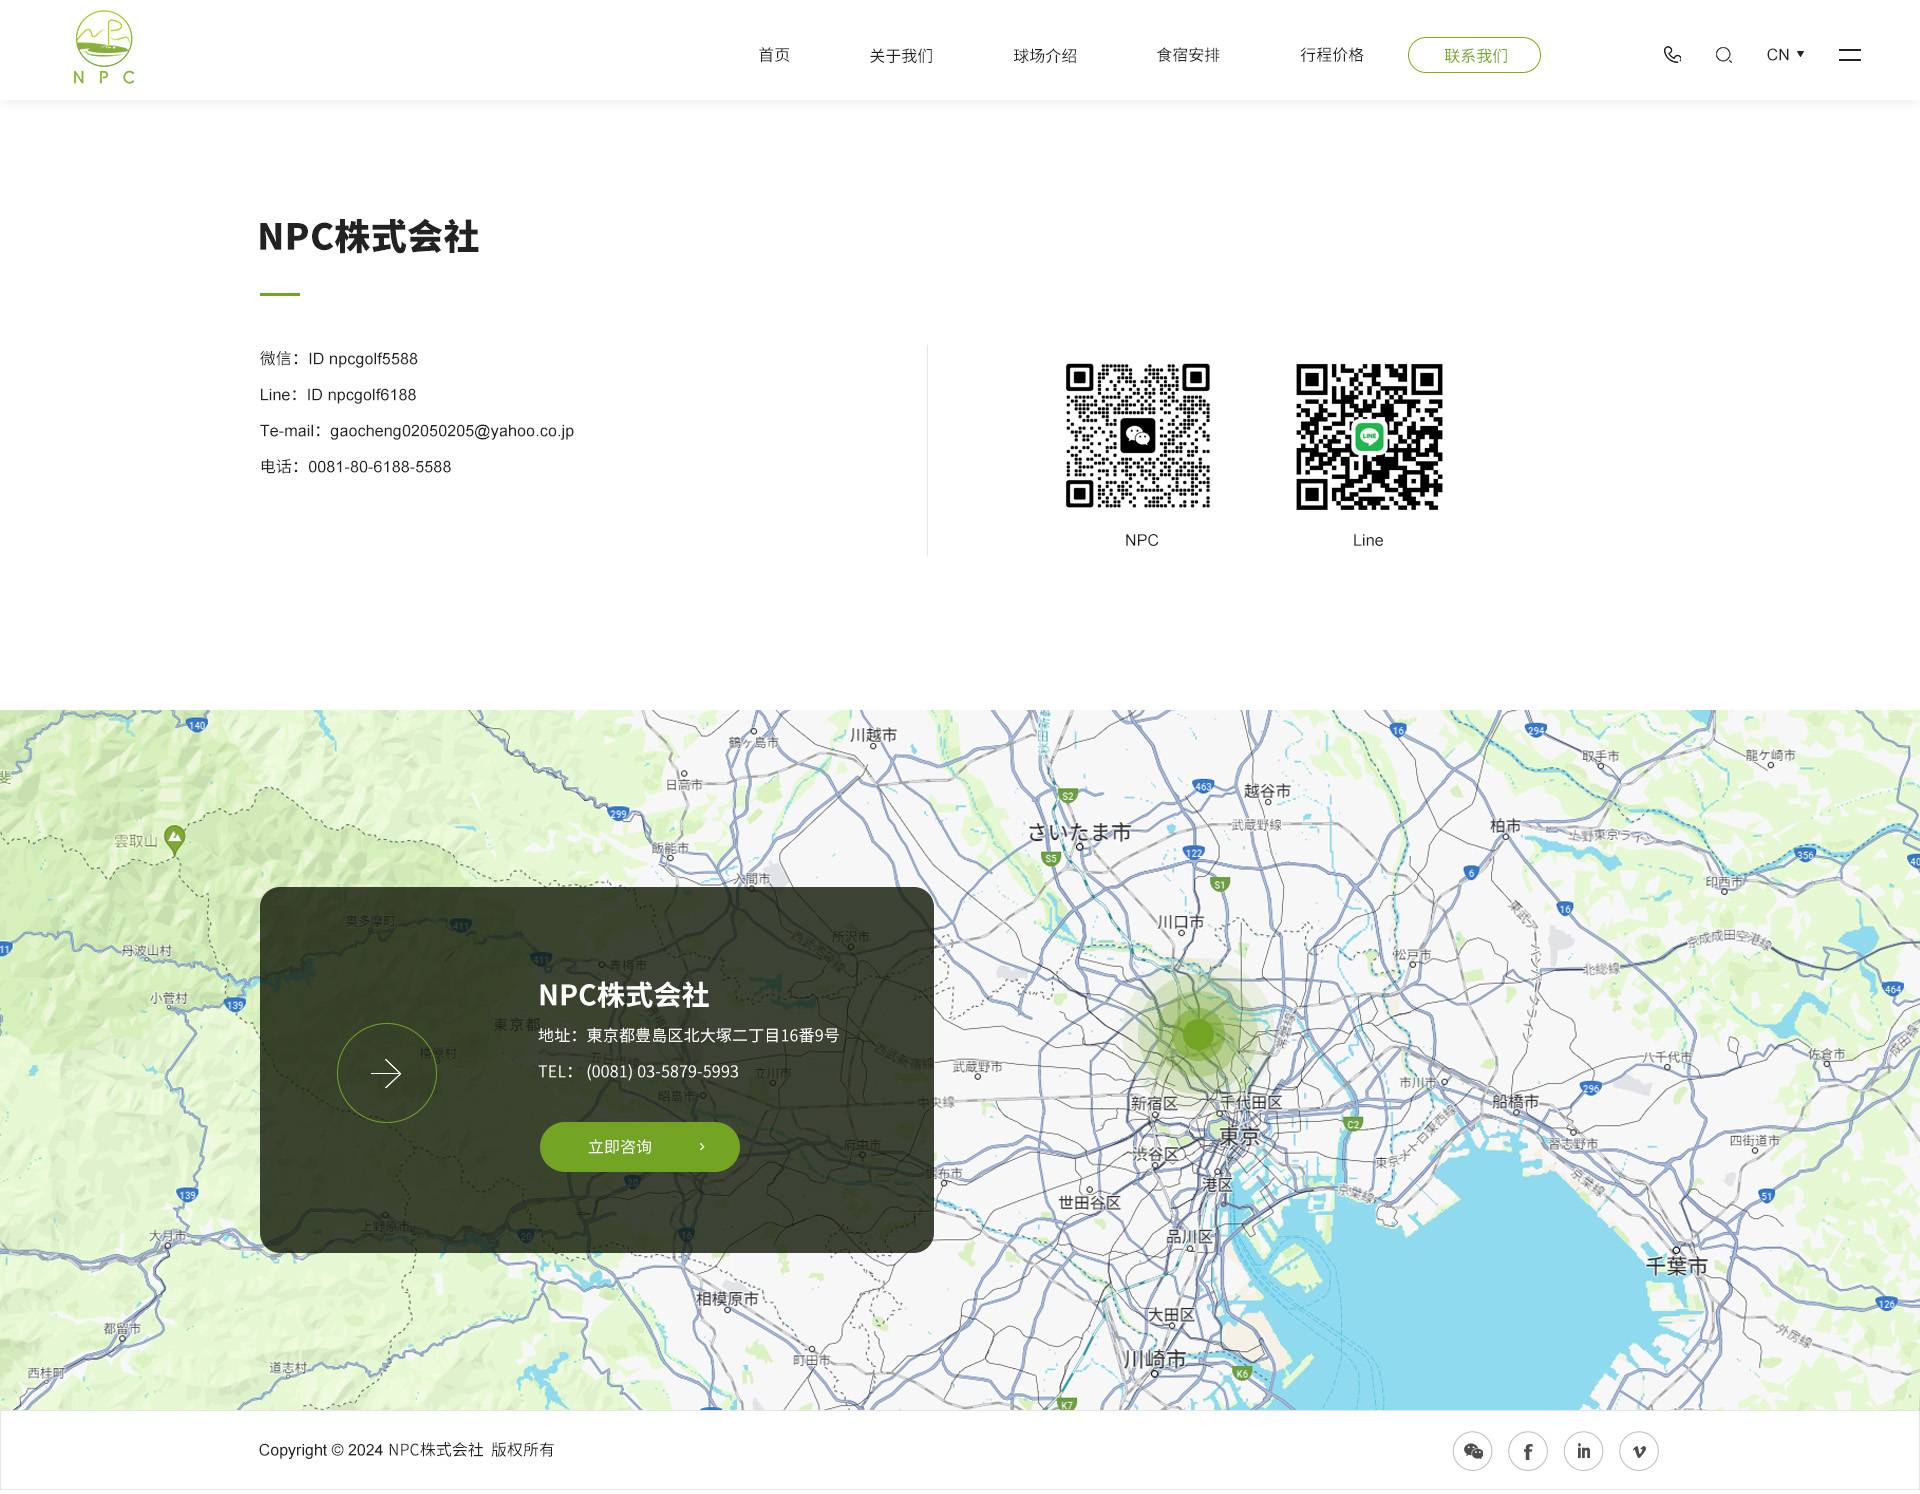Click the Line ID npcgolf6188 text
Viewport: 1920px width, 1494px height.
click(361, 395)
